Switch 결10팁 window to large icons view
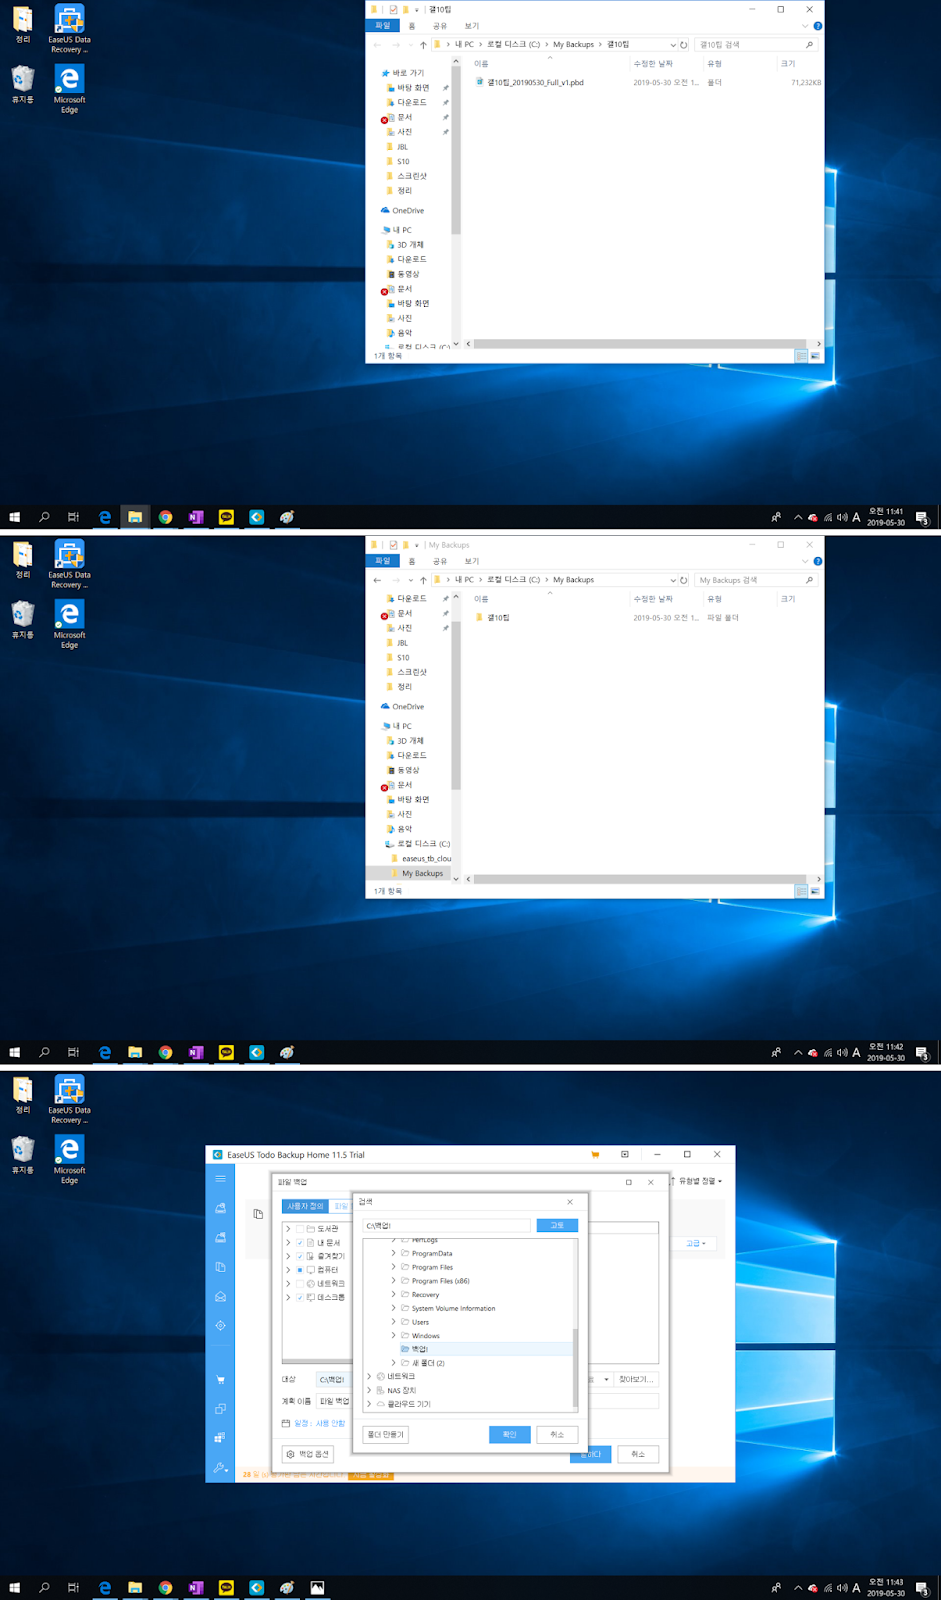Viewport: 941px width, 1600px height. (815, 356)
